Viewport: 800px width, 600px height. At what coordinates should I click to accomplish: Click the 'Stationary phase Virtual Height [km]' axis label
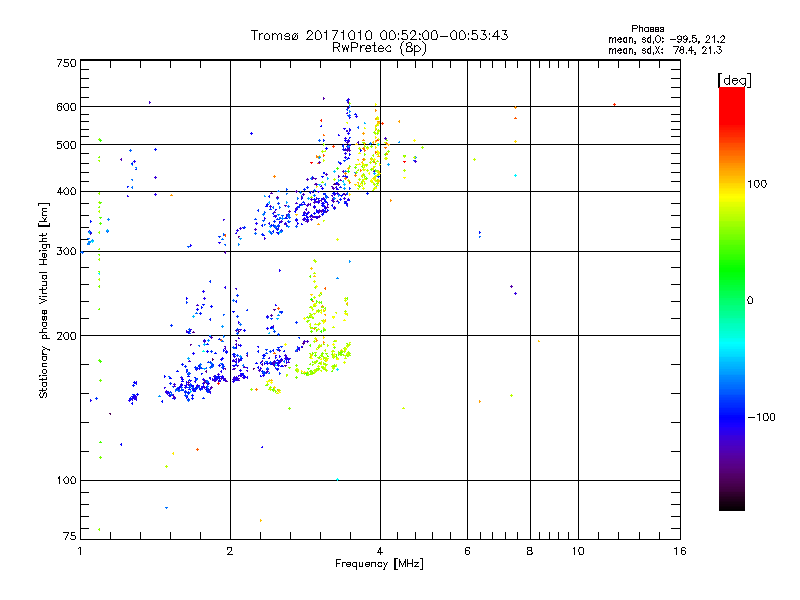coord(44,300)
